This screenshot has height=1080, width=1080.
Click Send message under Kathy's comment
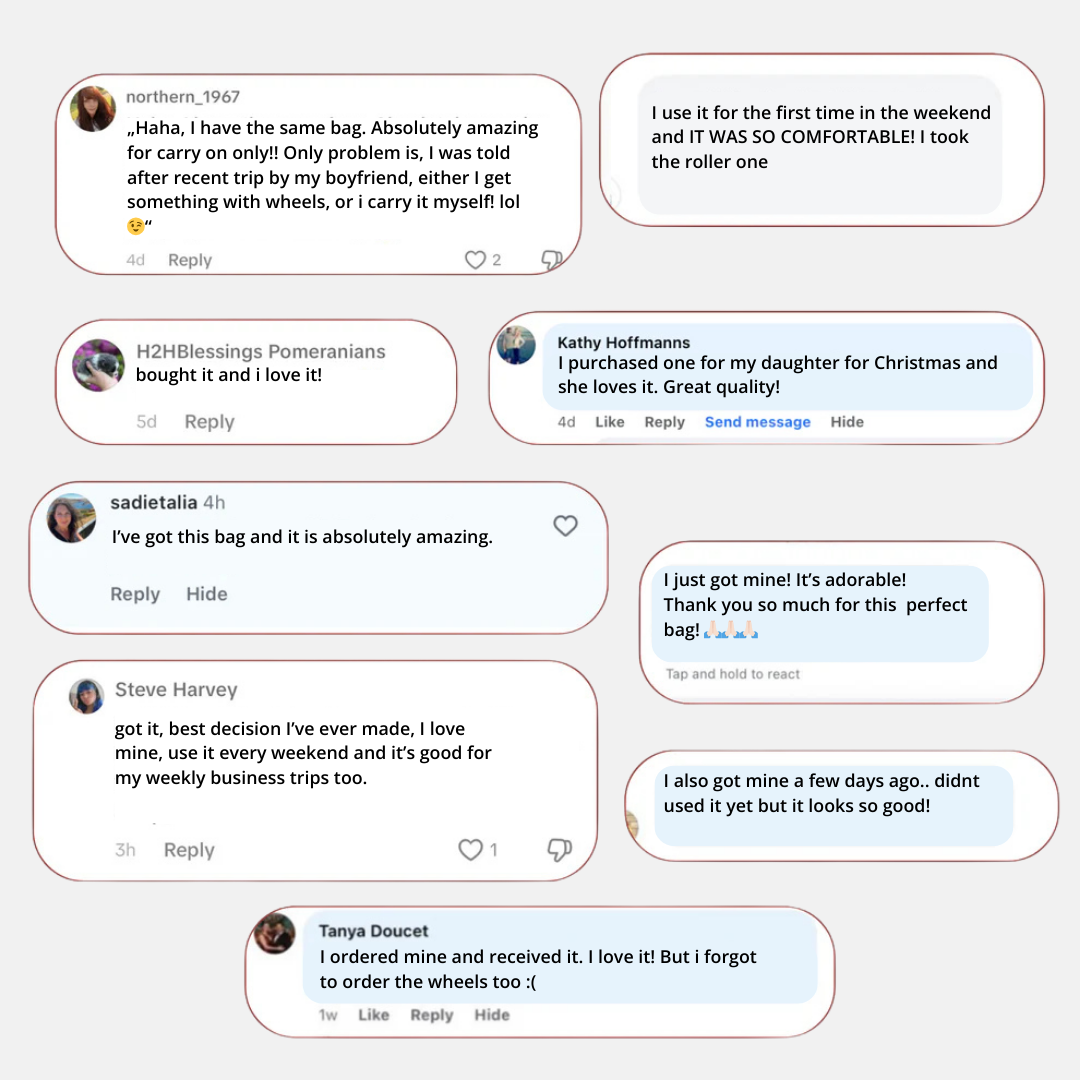click(757, 422)
